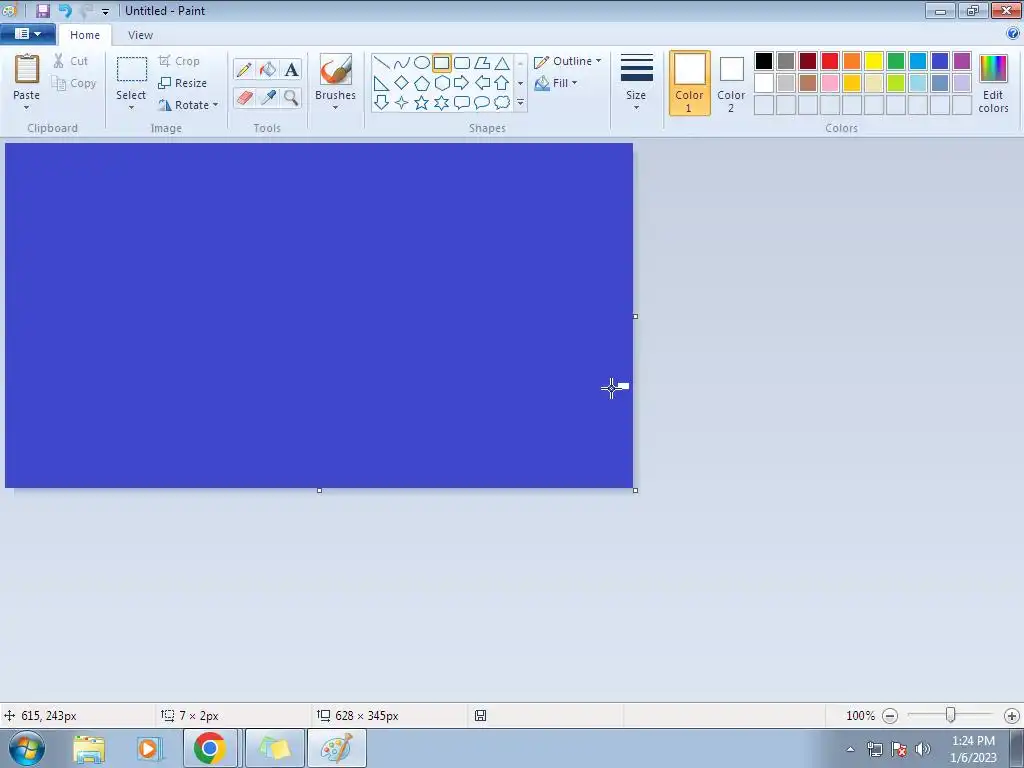This screenshot has width=1024, height=768.
Task: Click the volume speaker tray icon
Action: tap(923, 748)
